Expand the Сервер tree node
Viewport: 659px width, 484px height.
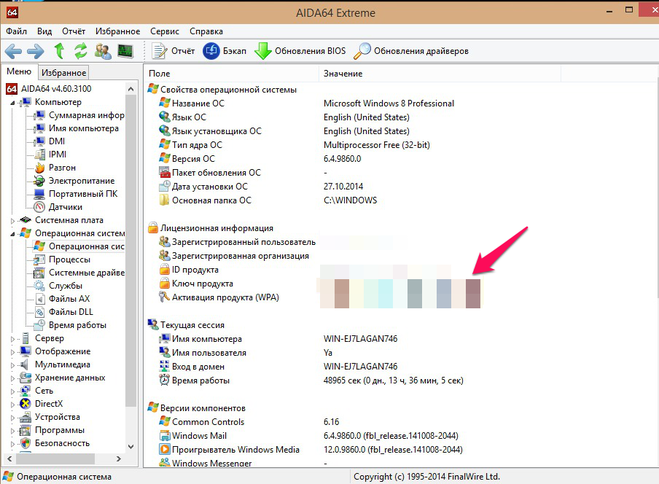(13, 339)
